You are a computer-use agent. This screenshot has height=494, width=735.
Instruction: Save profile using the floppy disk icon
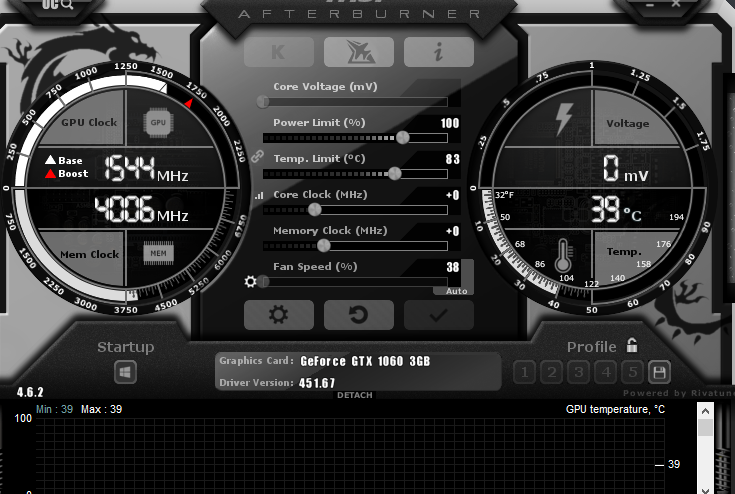click(658, 372)
